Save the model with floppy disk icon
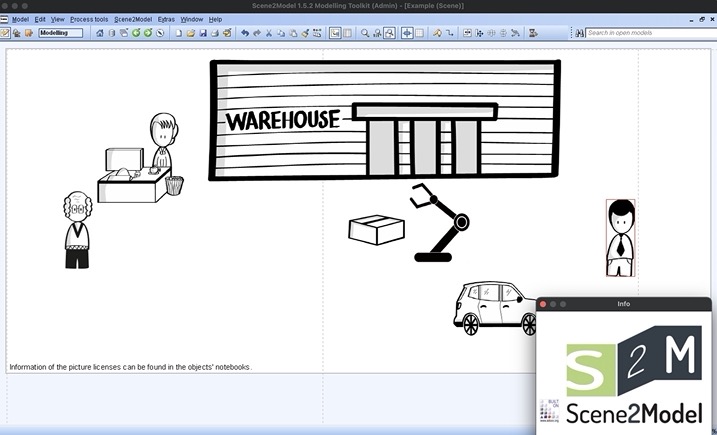717x435 pixels. 203,33
